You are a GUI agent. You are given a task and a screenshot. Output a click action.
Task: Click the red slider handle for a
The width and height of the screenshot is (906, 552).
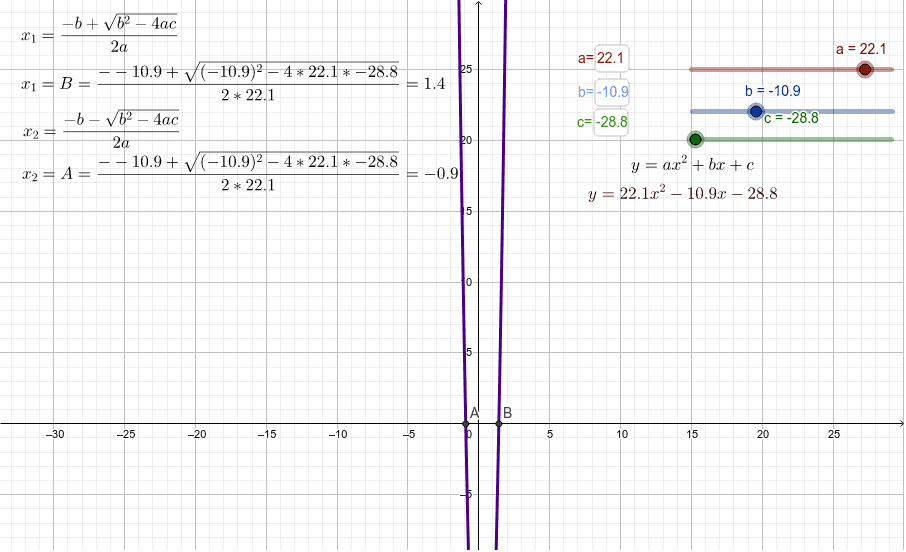point(864,69)
